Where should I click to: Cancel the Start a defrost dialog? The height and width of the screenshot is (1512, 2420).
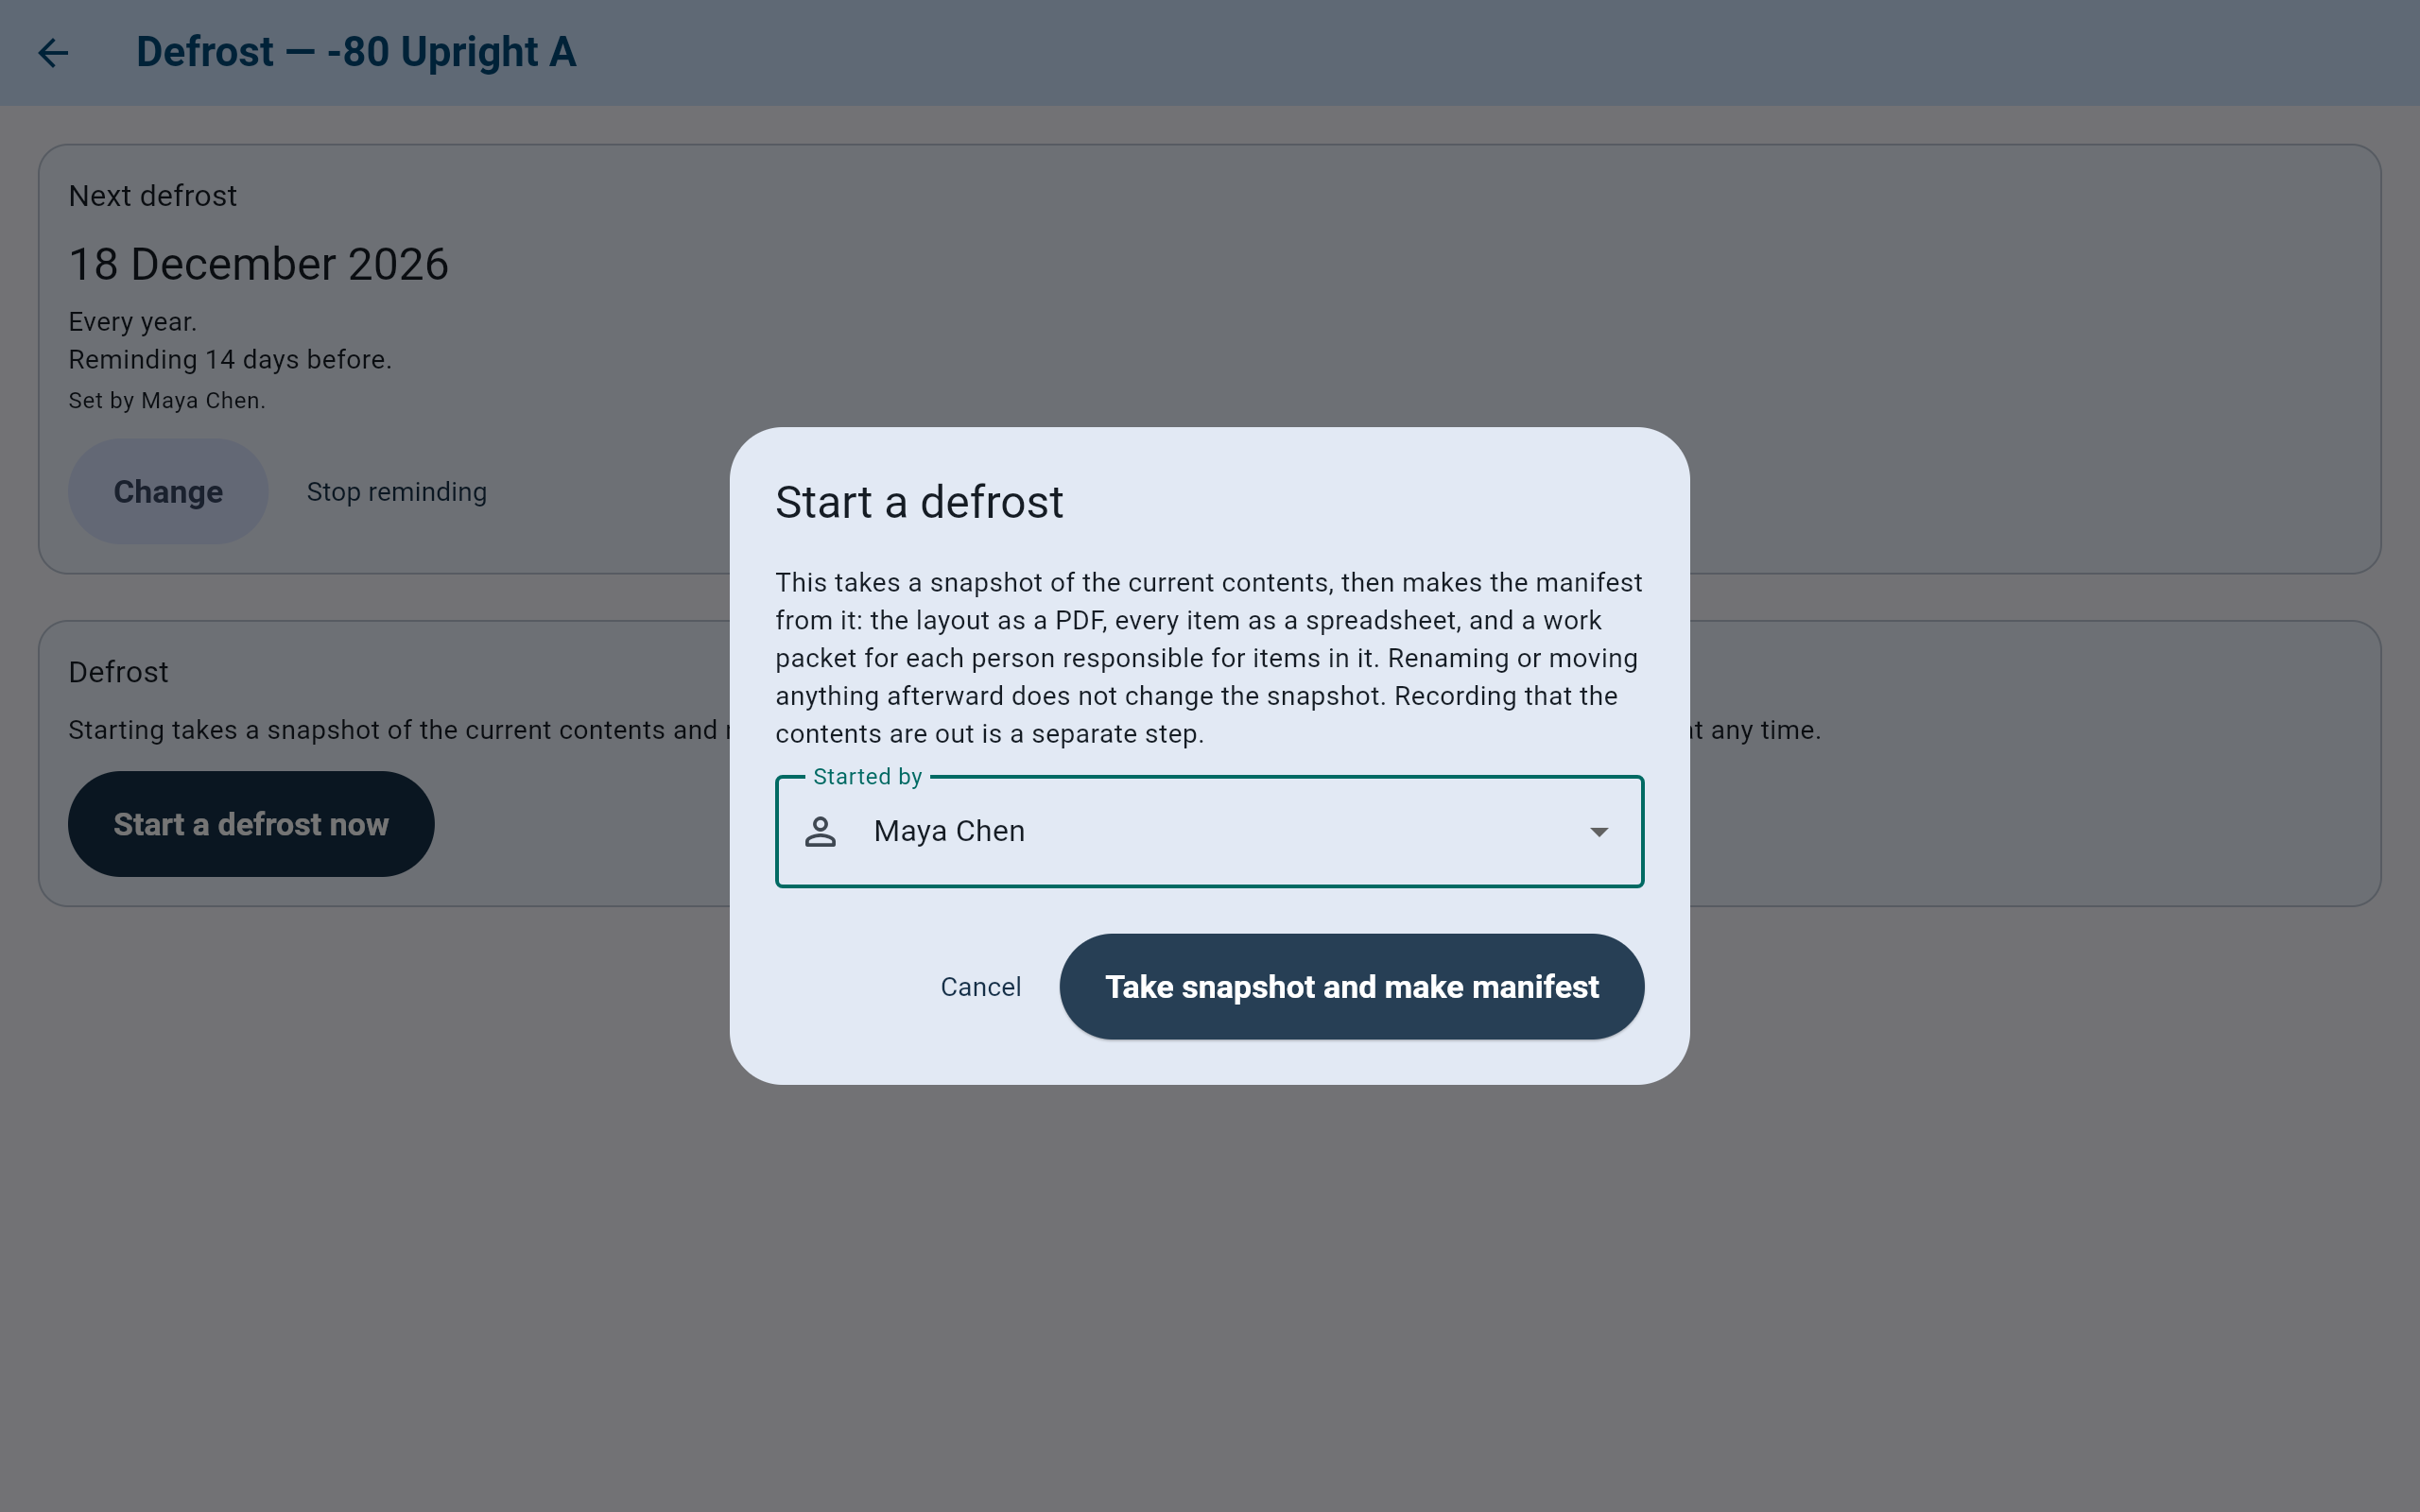pos(980,987)
